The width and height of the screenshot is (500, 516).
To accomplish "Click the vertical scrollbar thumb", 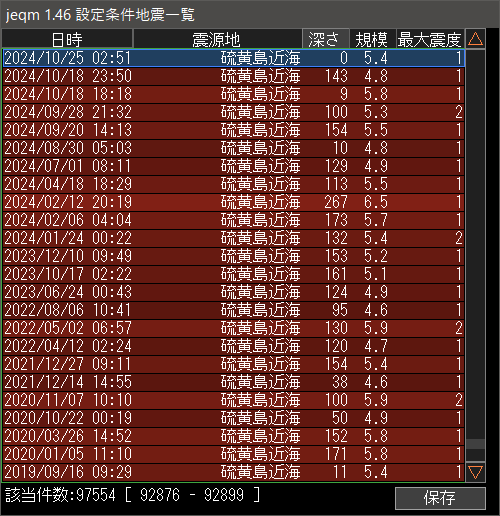I will [475, 444].
